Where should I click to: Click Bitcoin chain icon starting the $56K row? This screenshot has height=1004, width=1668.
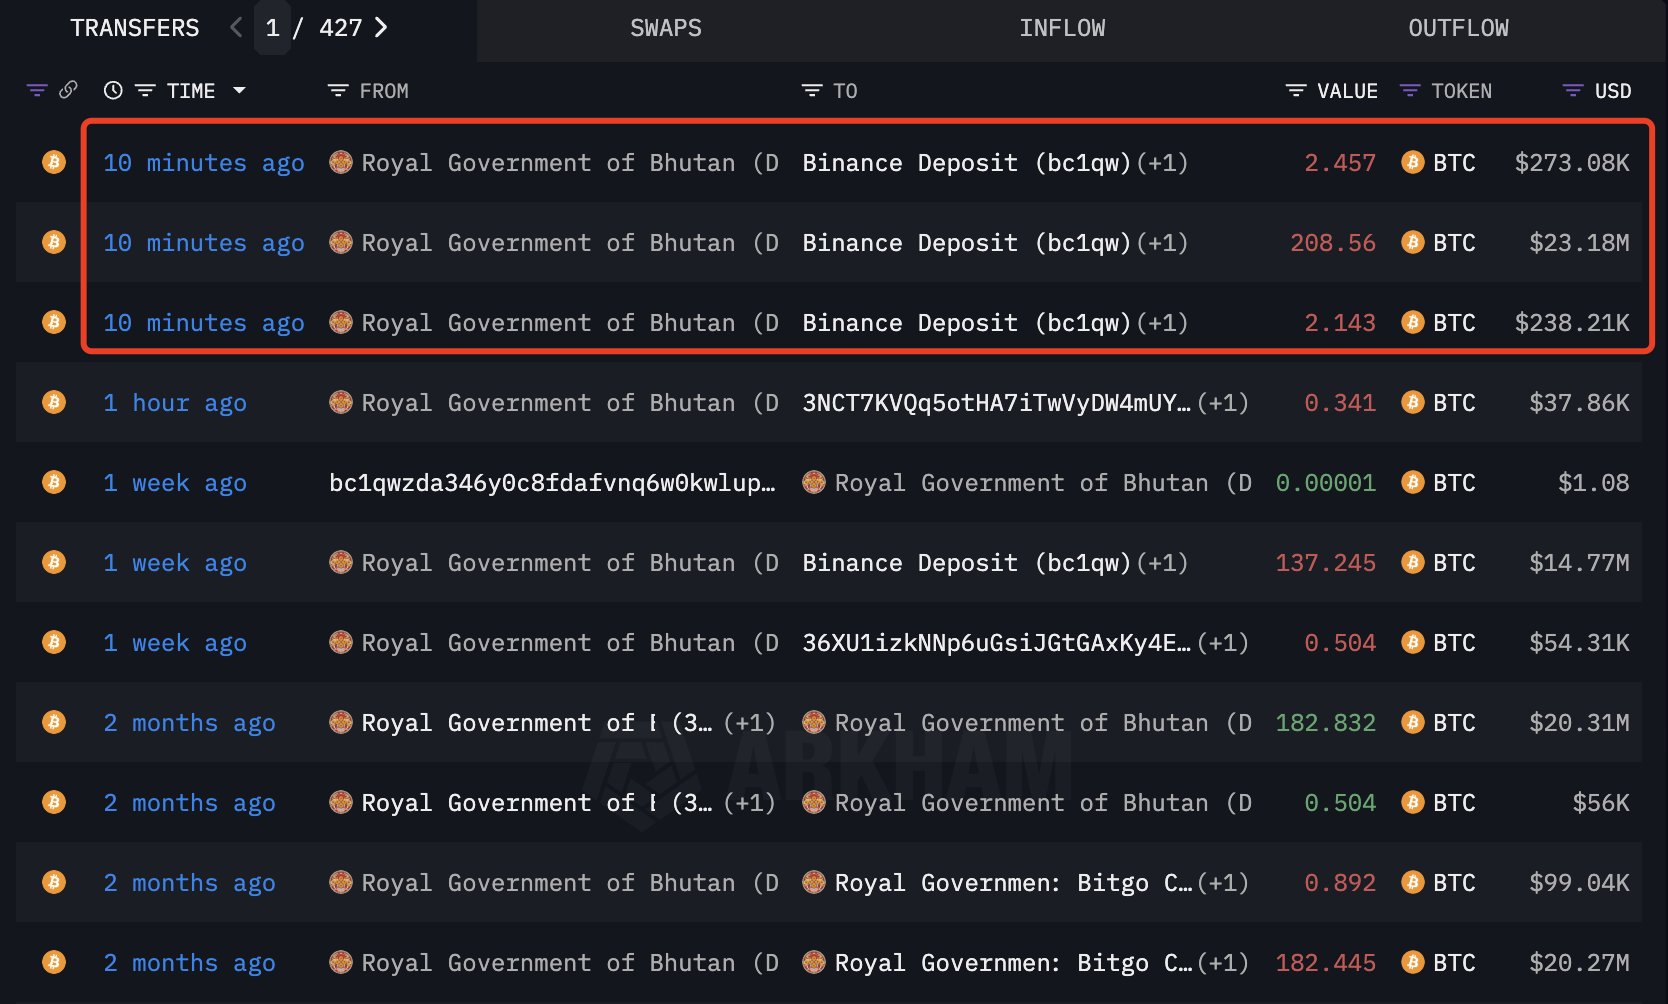click(54, 802)
